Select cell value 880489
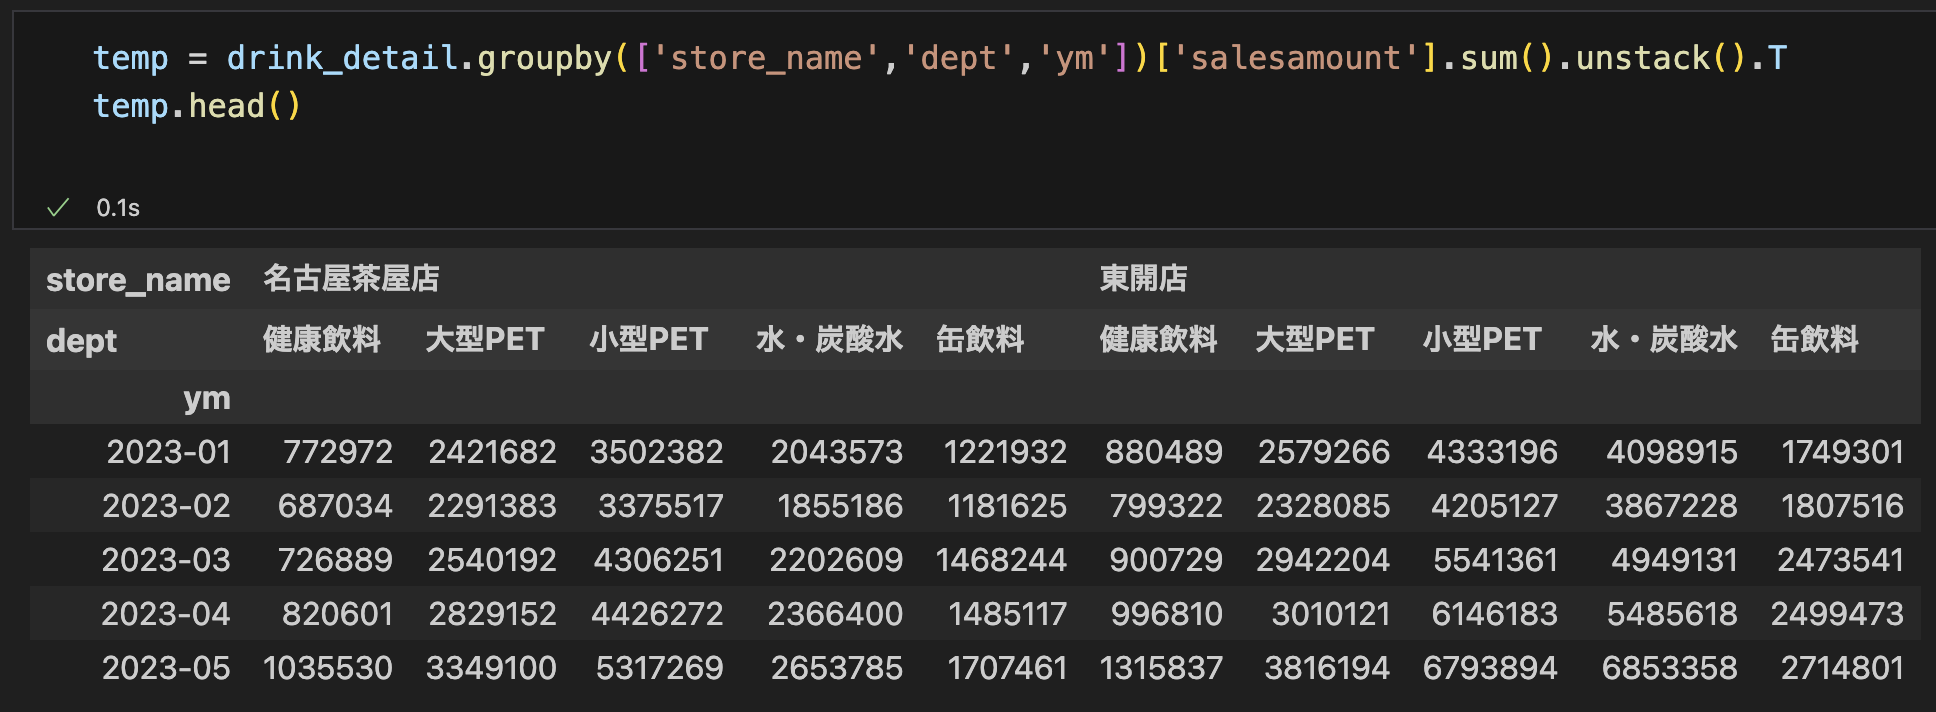 pos(1164,452)
